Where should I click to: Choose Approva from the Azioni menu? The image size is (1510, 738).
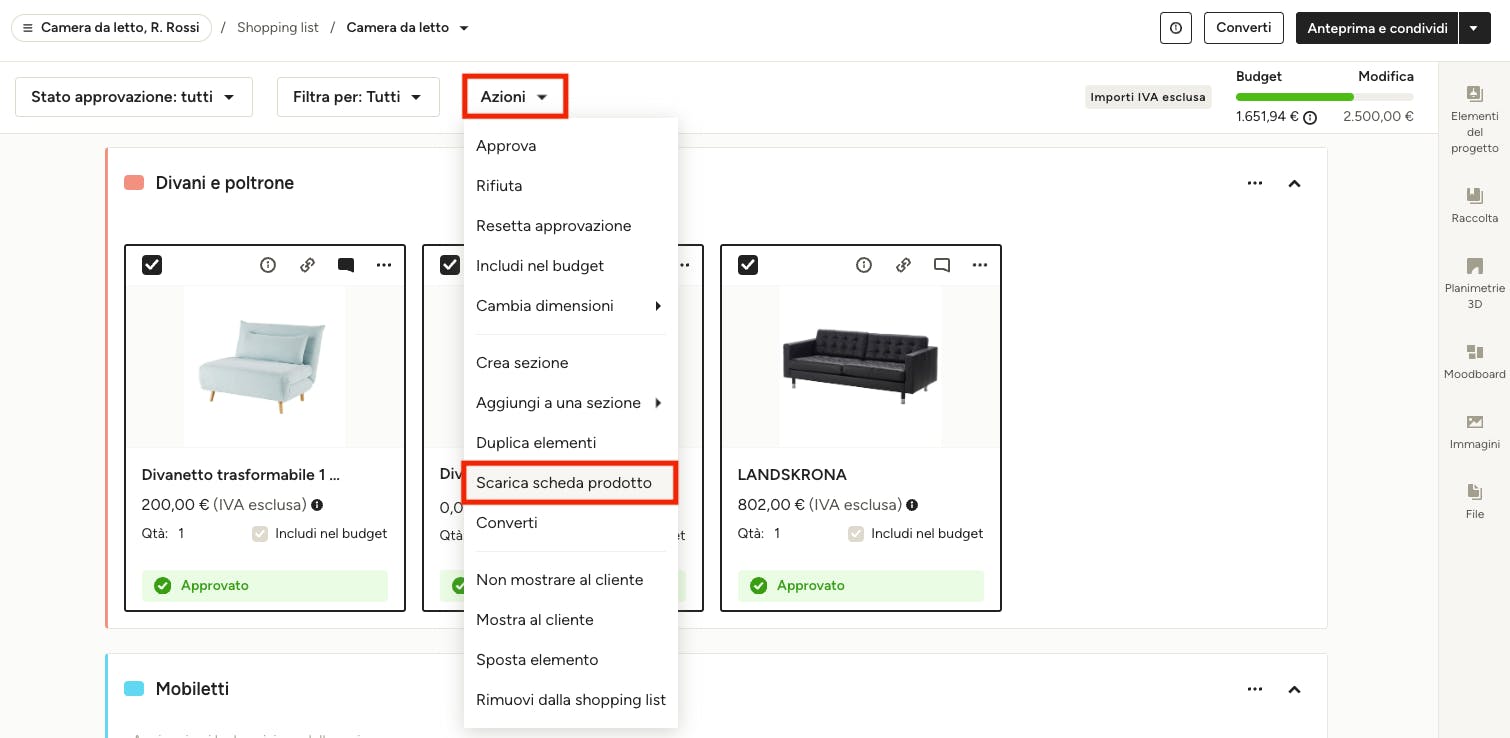coord(571,146)
